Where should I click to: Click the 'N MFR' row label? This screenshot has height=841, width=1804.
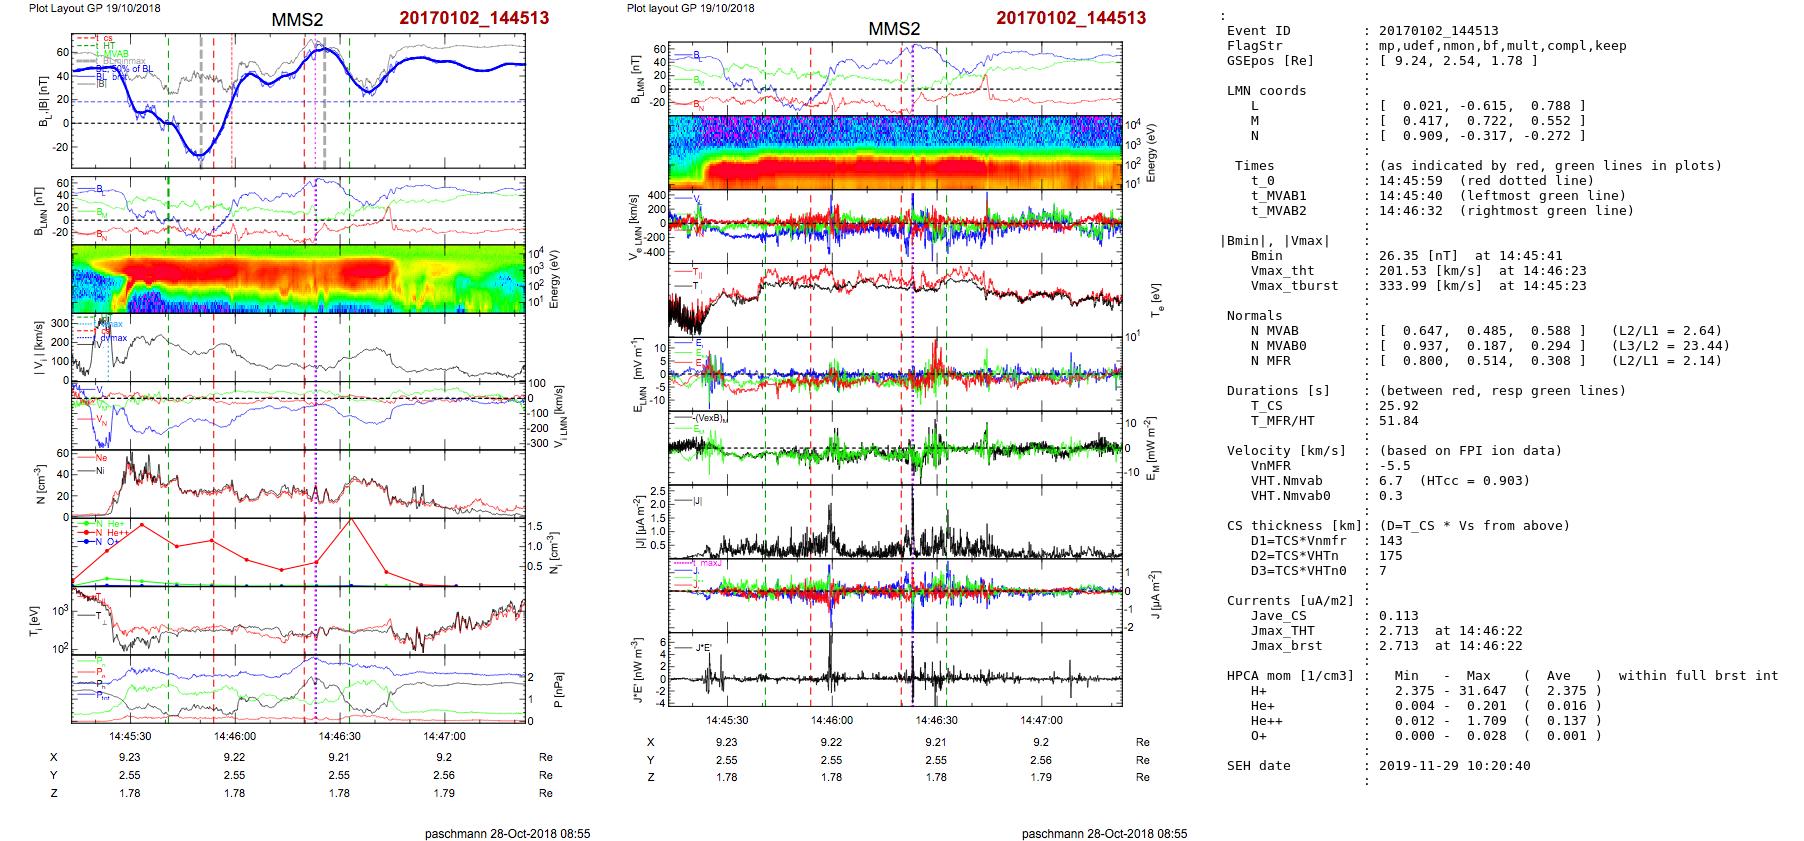(1270, 361)
